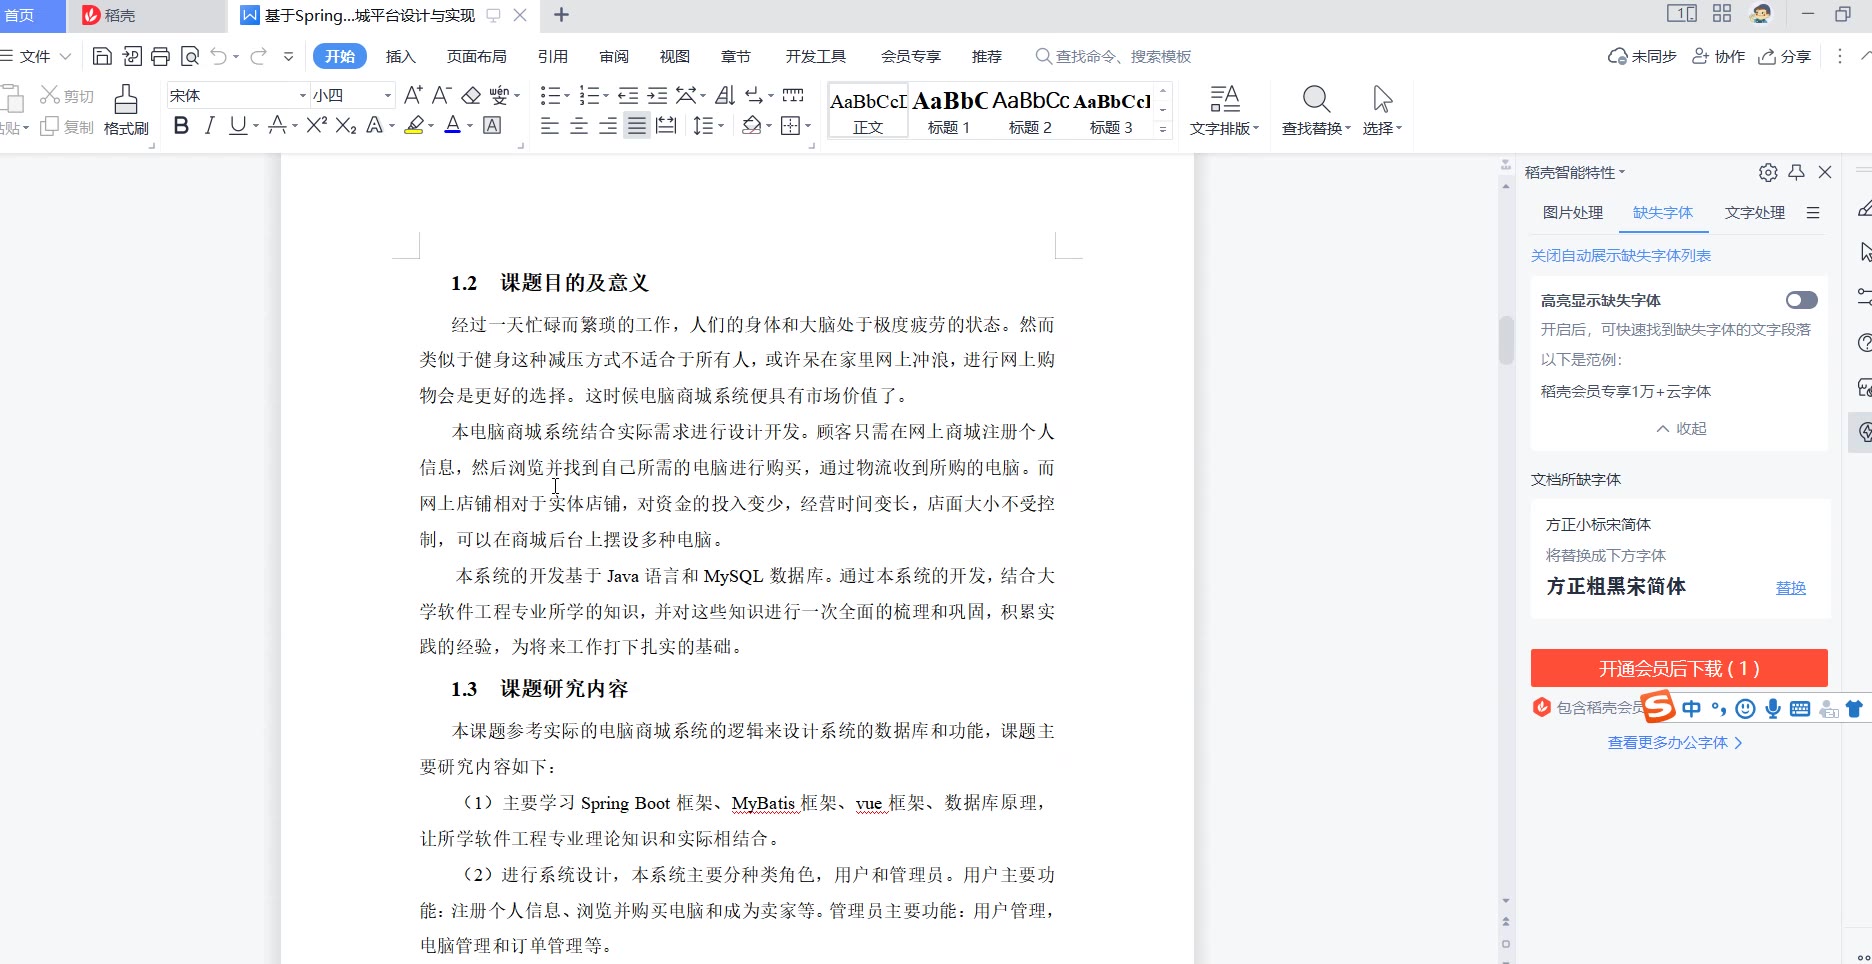Click document vertical scrollbar thumb
Image resolution: width=1872 pixels, height=964 pixels.
point(1506,339)
